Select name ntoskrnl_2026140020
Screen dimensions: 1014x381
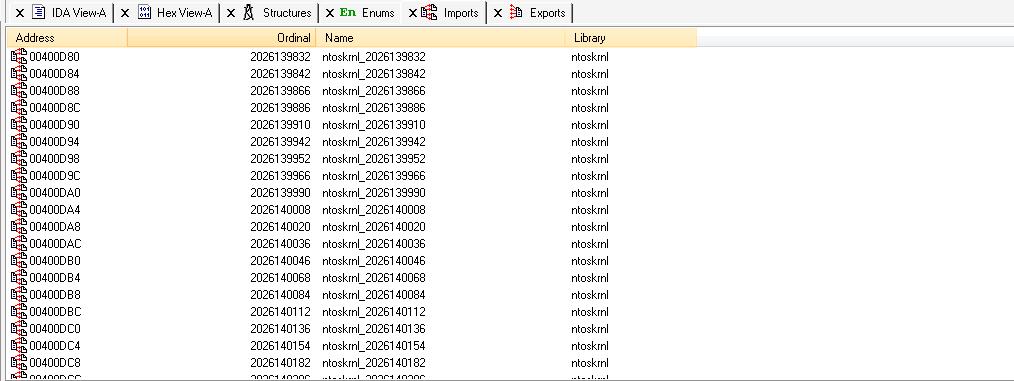click(374, 226)
